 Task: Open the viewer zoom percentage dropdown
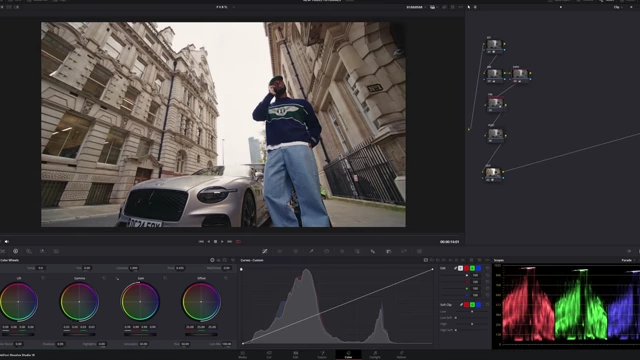(x=225, y=7)
